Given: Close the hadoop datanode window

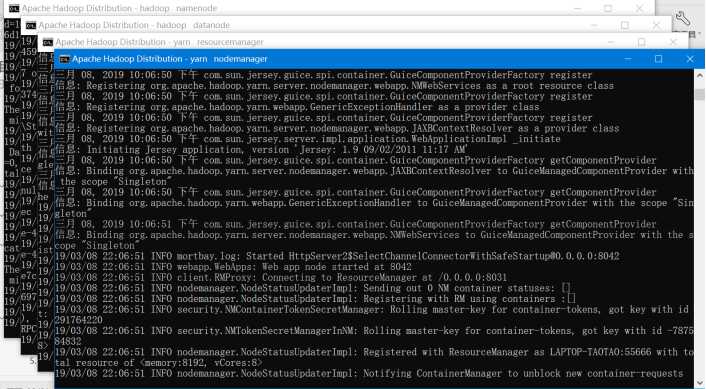Looking at the screenshot, I should (x=656, y=26).
